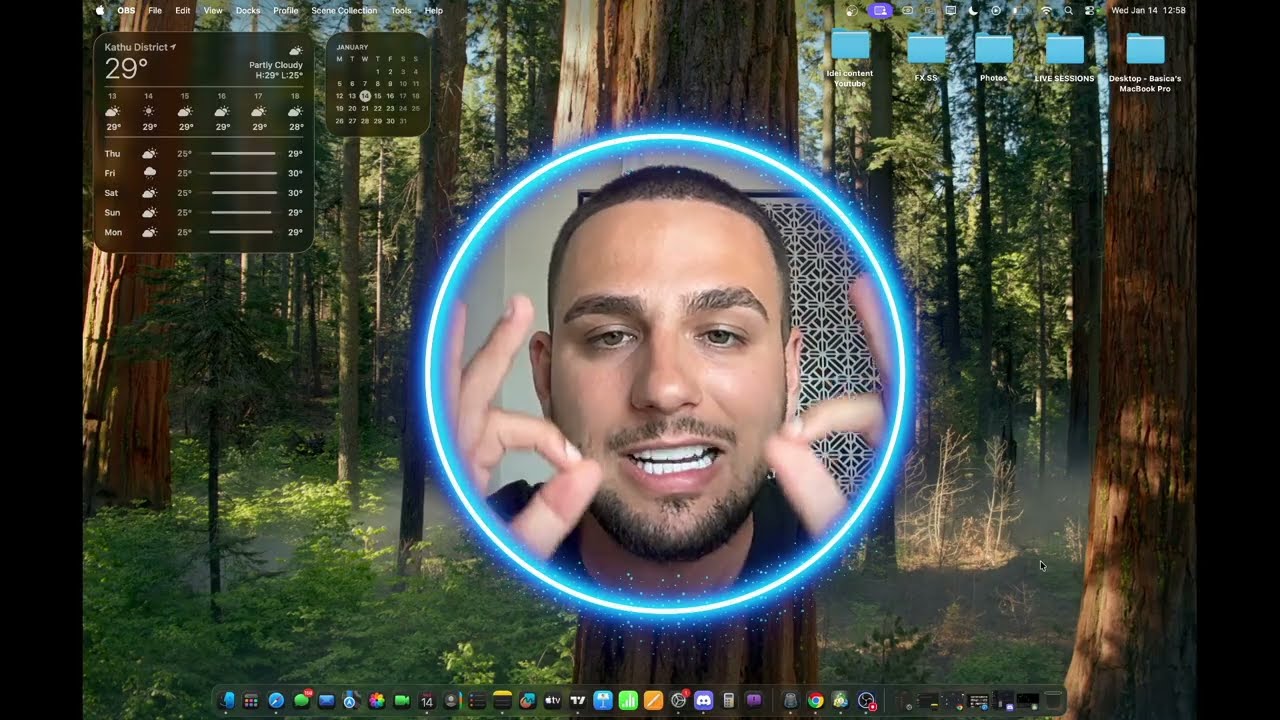This screenshot has height=720, width=1280.
Task: Open the File menu
Action: pyautogui.click(x=155, y=10)
